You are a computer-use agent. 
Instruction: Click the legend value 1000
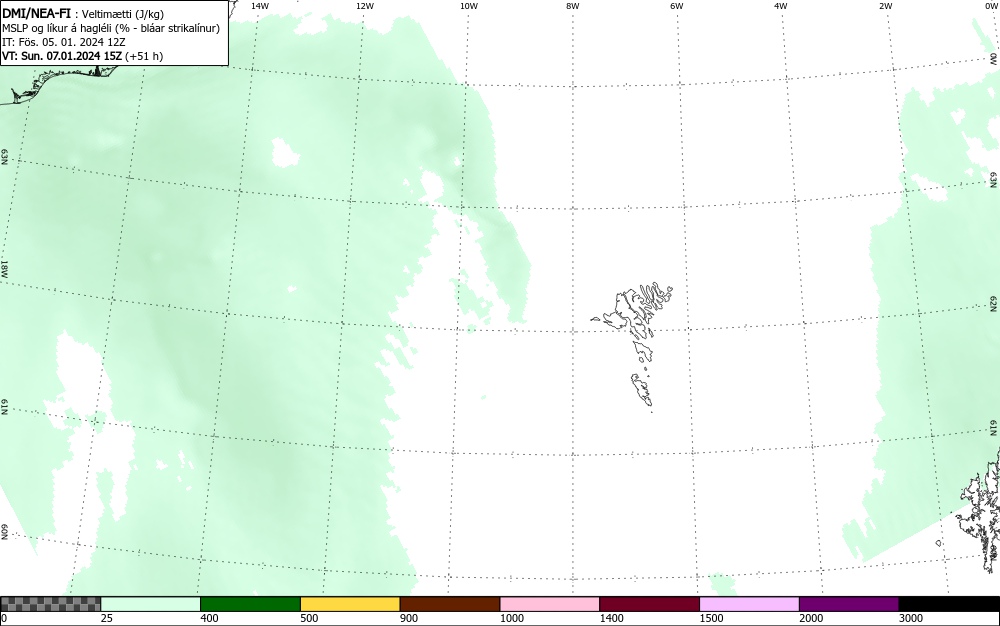(512, 618)
